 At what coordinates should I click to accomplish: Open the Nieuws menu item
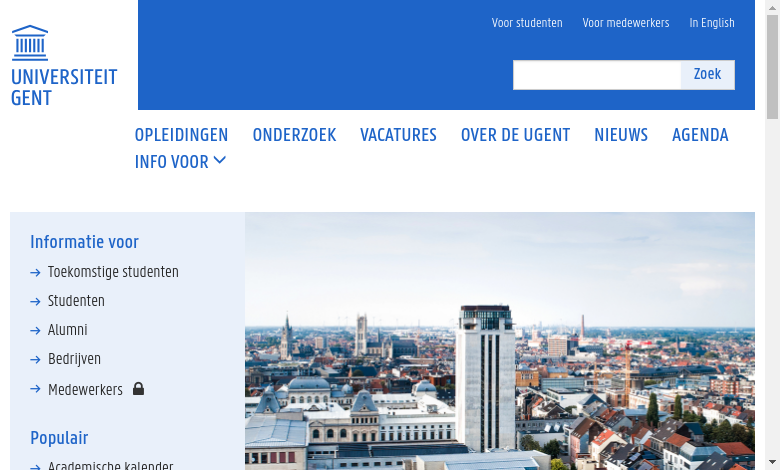tap(621, 135)
